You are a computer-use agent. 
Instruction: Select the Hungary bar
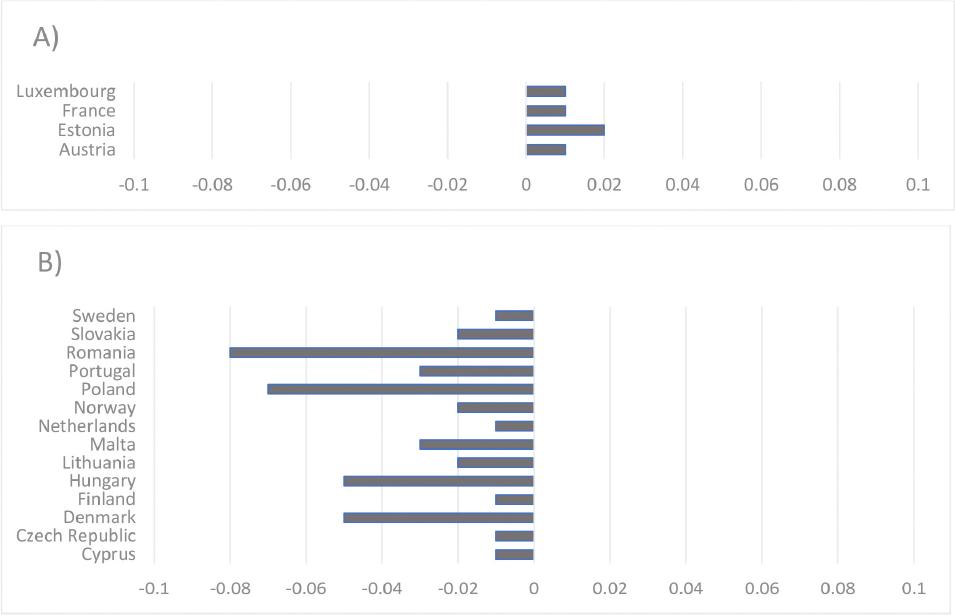438,481
